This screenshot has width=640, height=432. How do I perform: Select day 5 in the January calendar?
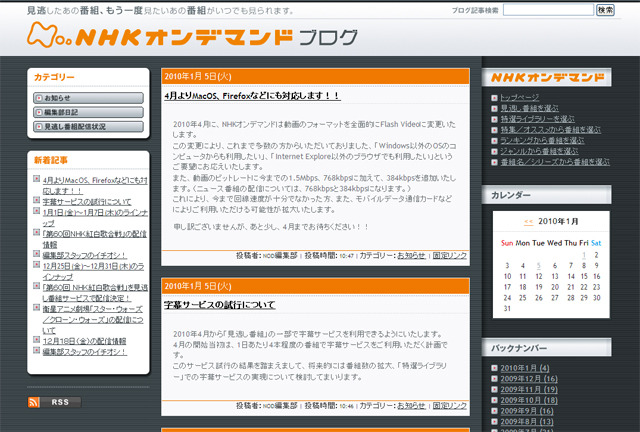point(539,266)
